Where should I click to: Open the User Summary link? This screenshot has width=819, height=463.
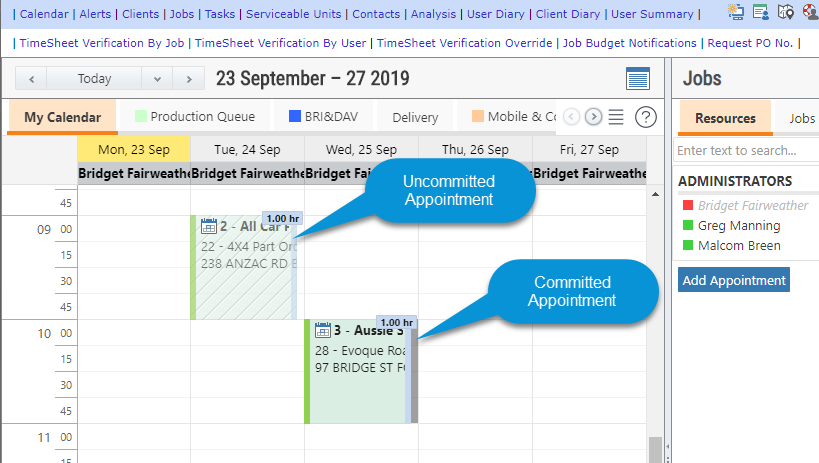tap(652, 14)
